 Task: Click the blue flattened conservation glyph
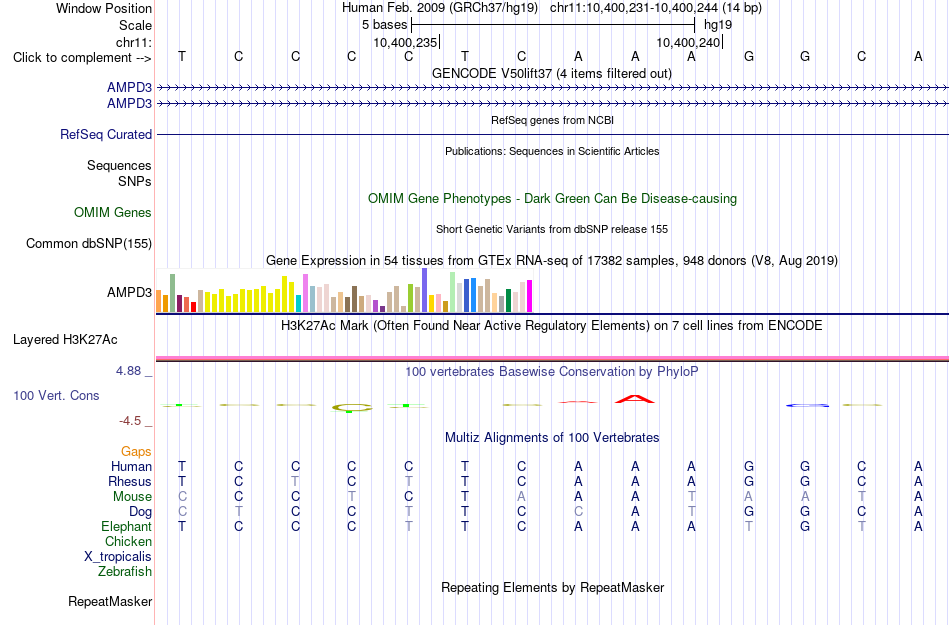pos(807,405)
